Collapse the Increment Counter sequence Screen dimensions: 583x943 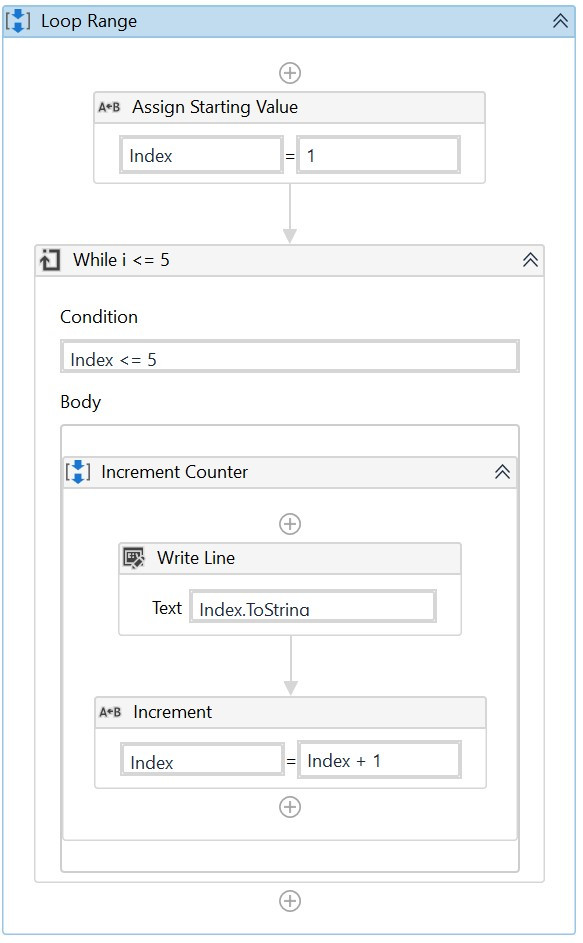(502, 472)
